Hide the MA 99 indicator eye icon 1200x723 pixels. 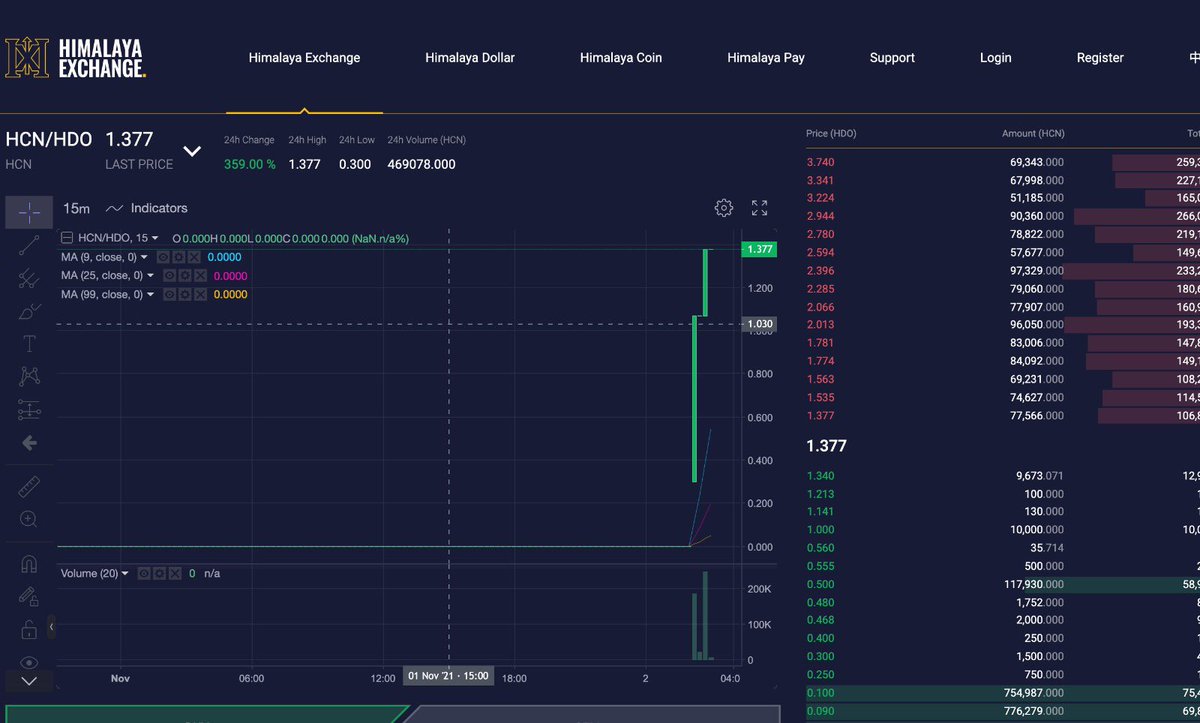[x=170, y=295]
